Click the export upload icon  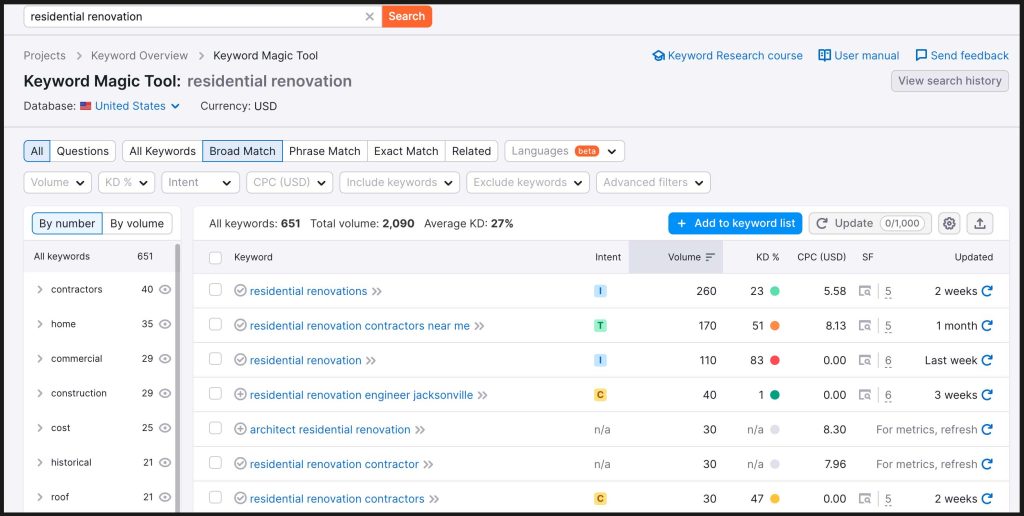tap(980, 223)
